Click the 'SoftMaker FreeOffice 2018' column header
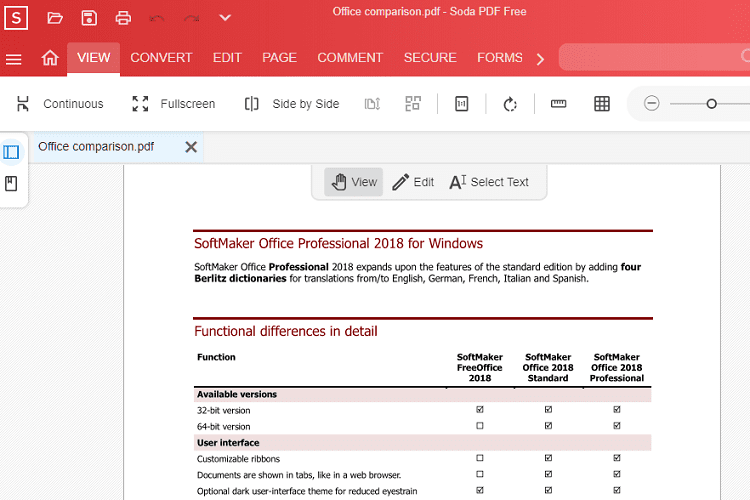 479,367
